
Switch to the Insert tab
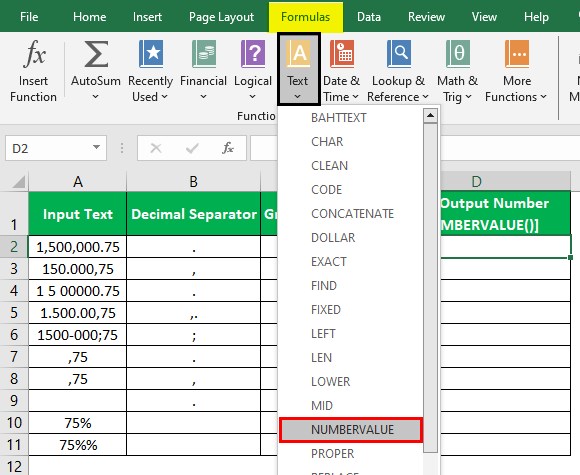[147, 17]
